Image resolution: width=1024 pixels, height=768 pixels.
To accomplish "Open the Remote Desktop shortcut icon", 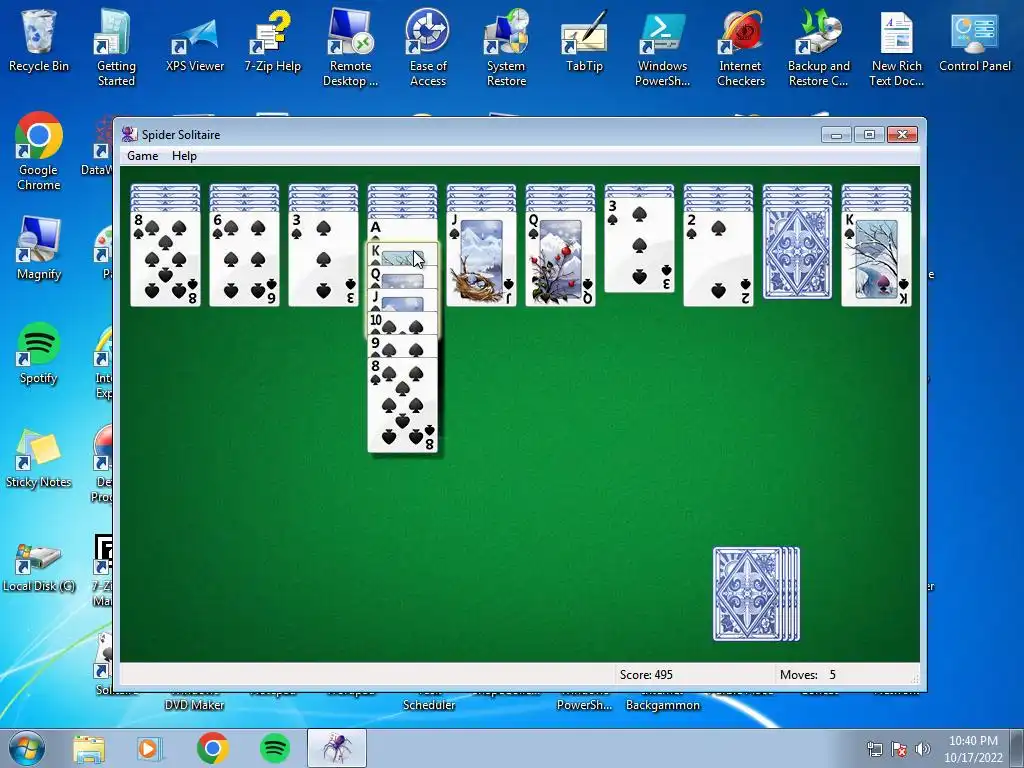I will (351, 47).
